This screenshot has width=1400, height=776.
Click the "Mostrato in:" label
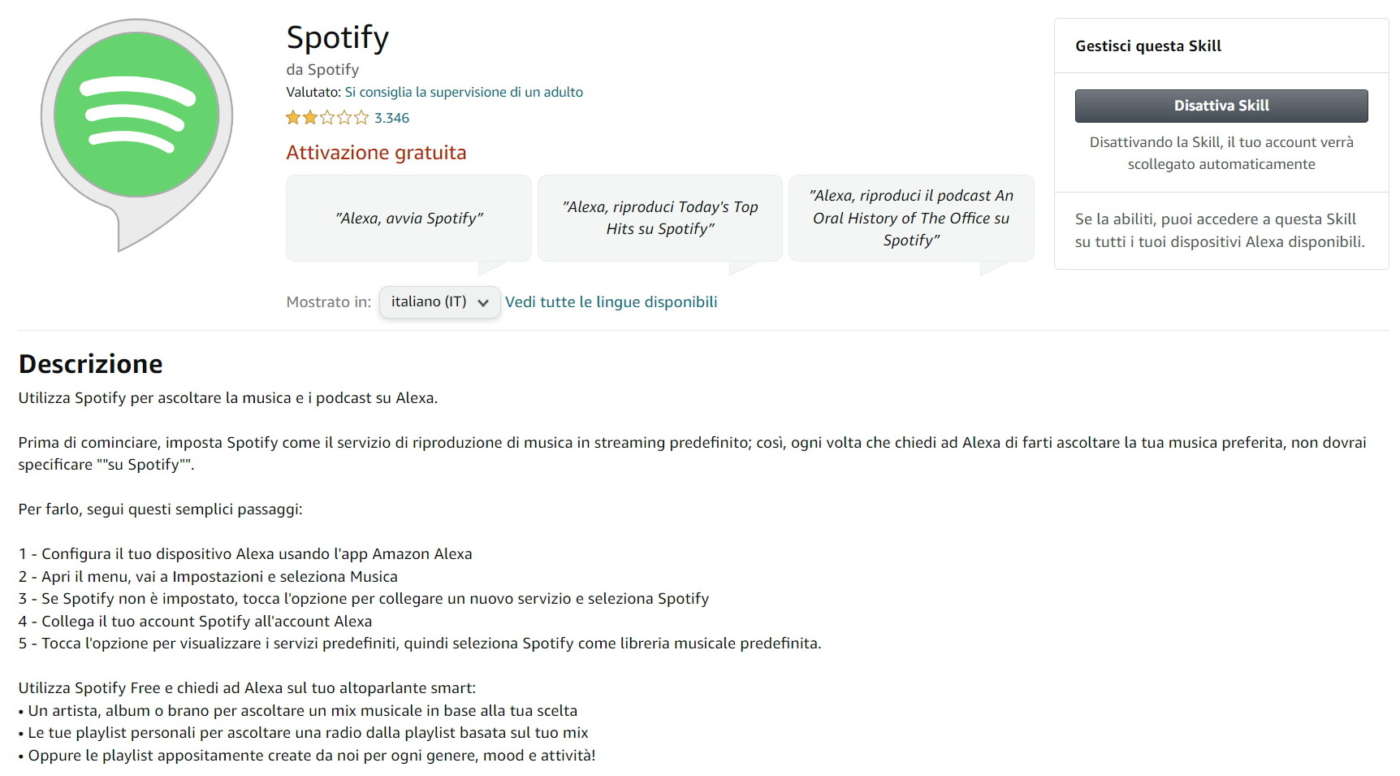[328, 302]
